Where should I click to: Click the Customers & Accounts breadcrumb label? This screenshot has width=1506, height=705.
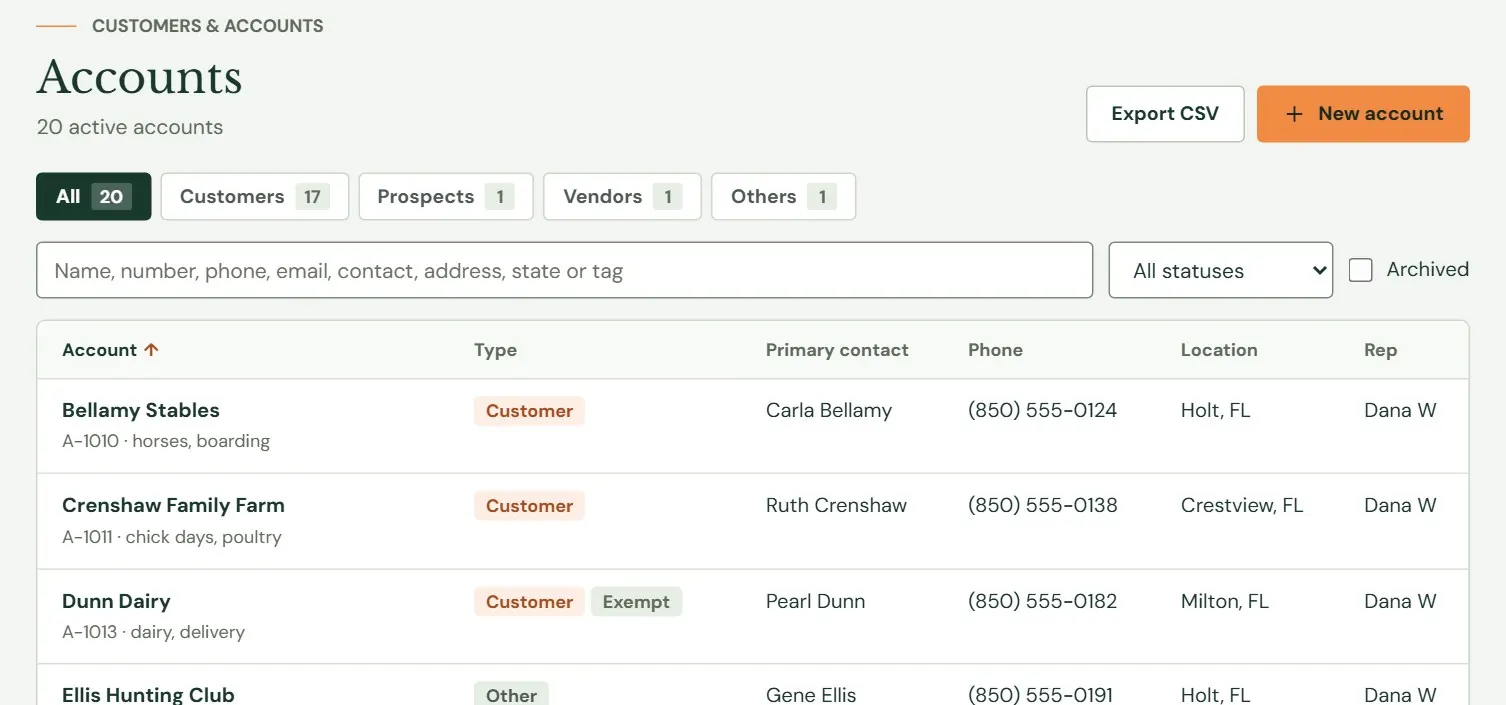click(208, 26)
